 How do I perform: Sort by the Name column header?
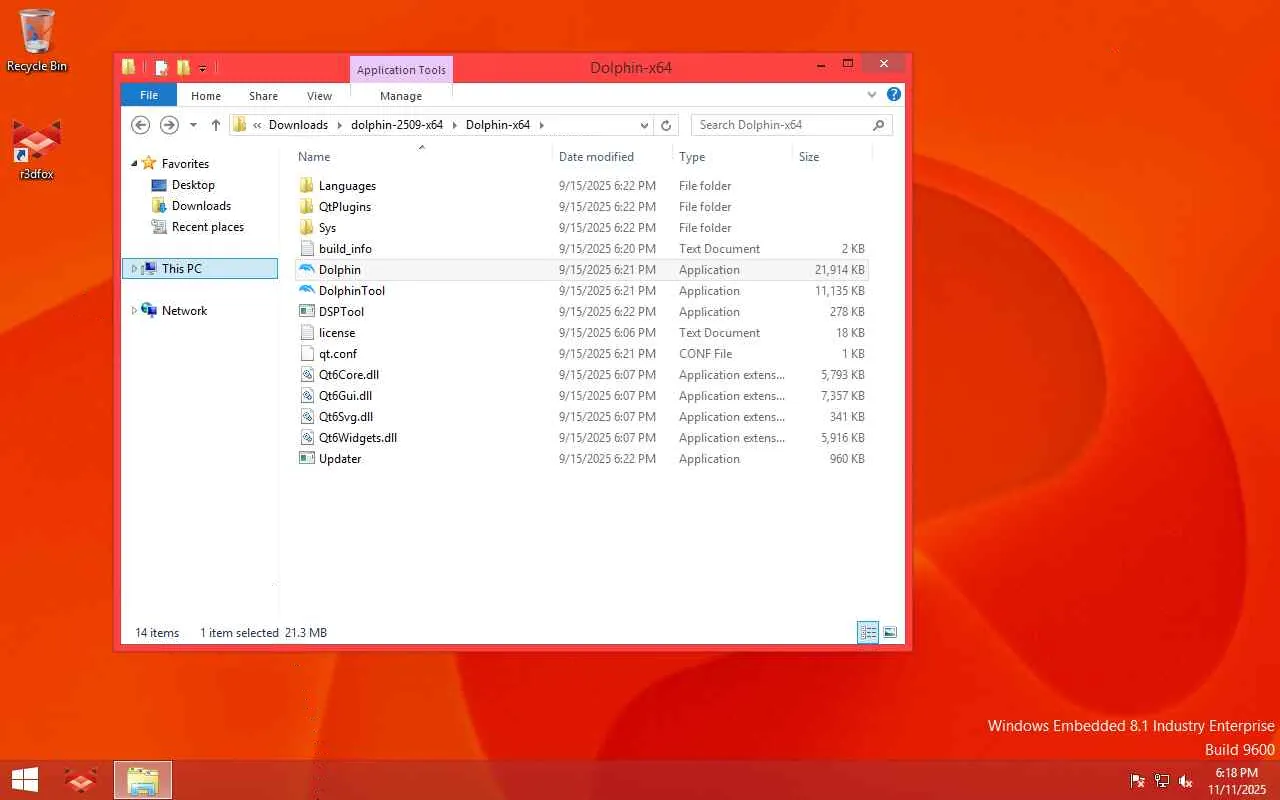pos(423,156)
